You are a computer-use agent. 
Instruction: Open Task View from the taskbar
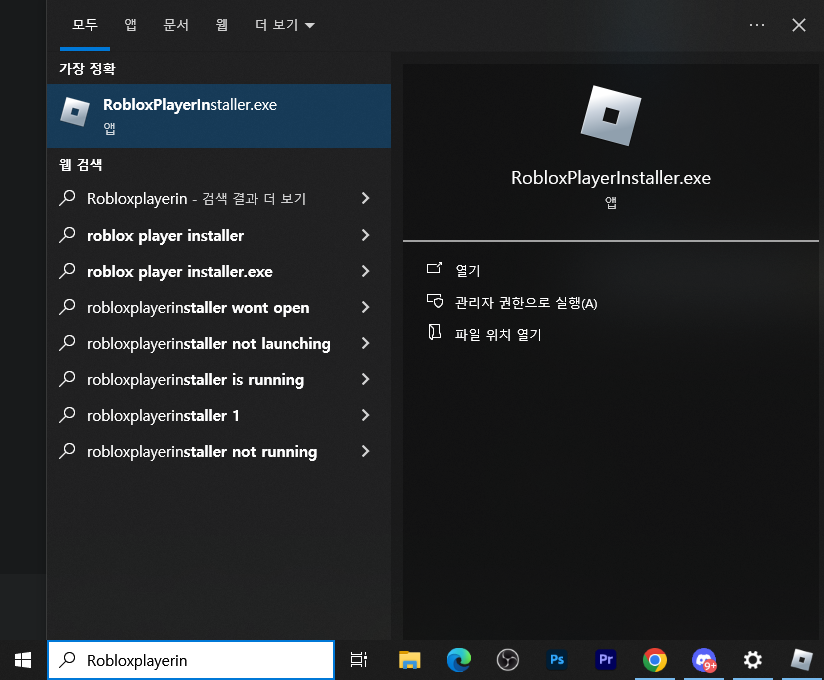pos(359,660)
